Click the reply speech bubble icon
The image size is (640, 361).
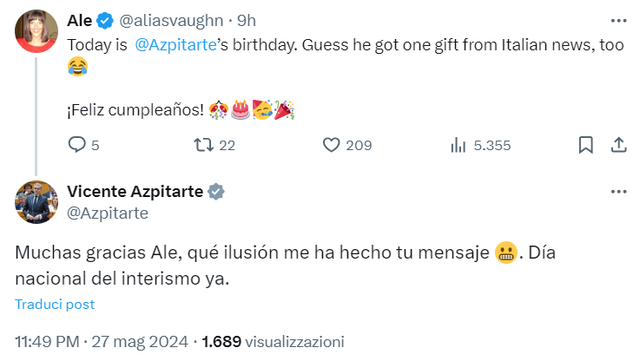coord(76,145)
